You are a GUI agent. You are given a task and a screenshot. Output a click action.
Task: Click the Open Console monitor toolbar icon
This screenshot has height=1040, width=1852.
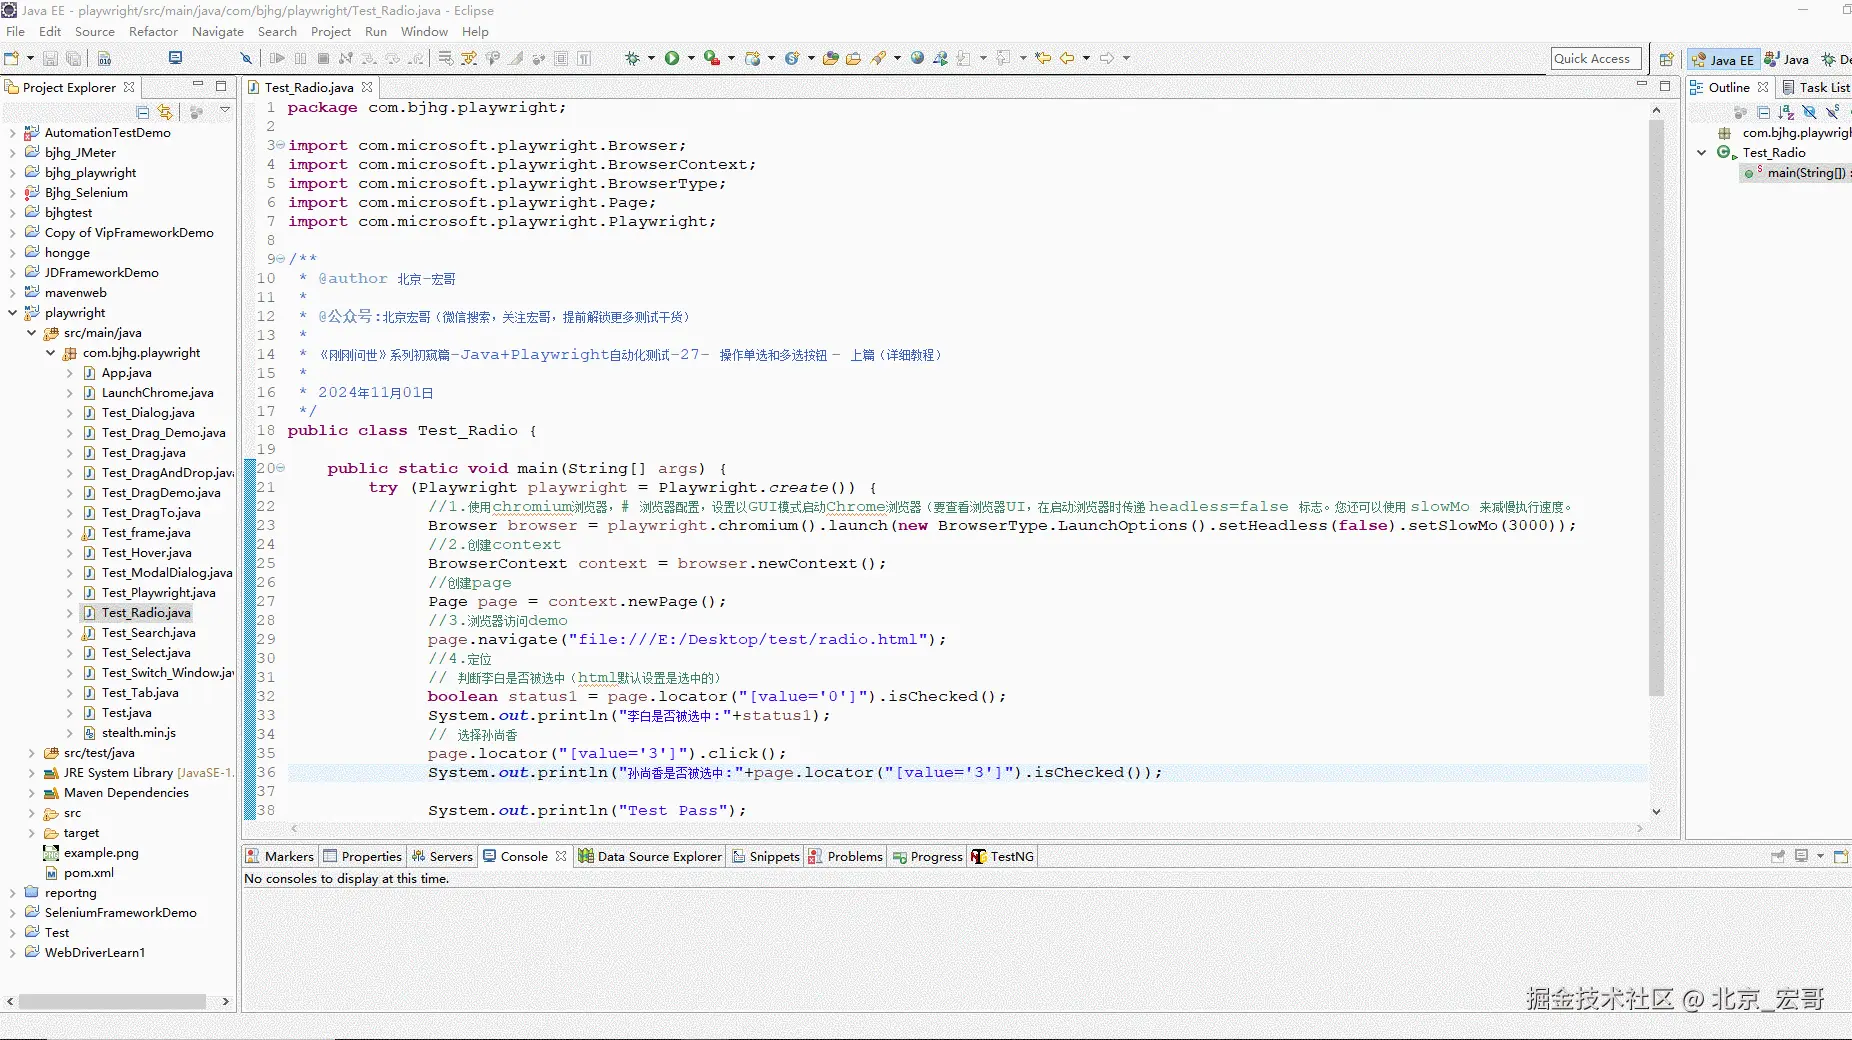[x=175, y=58]
